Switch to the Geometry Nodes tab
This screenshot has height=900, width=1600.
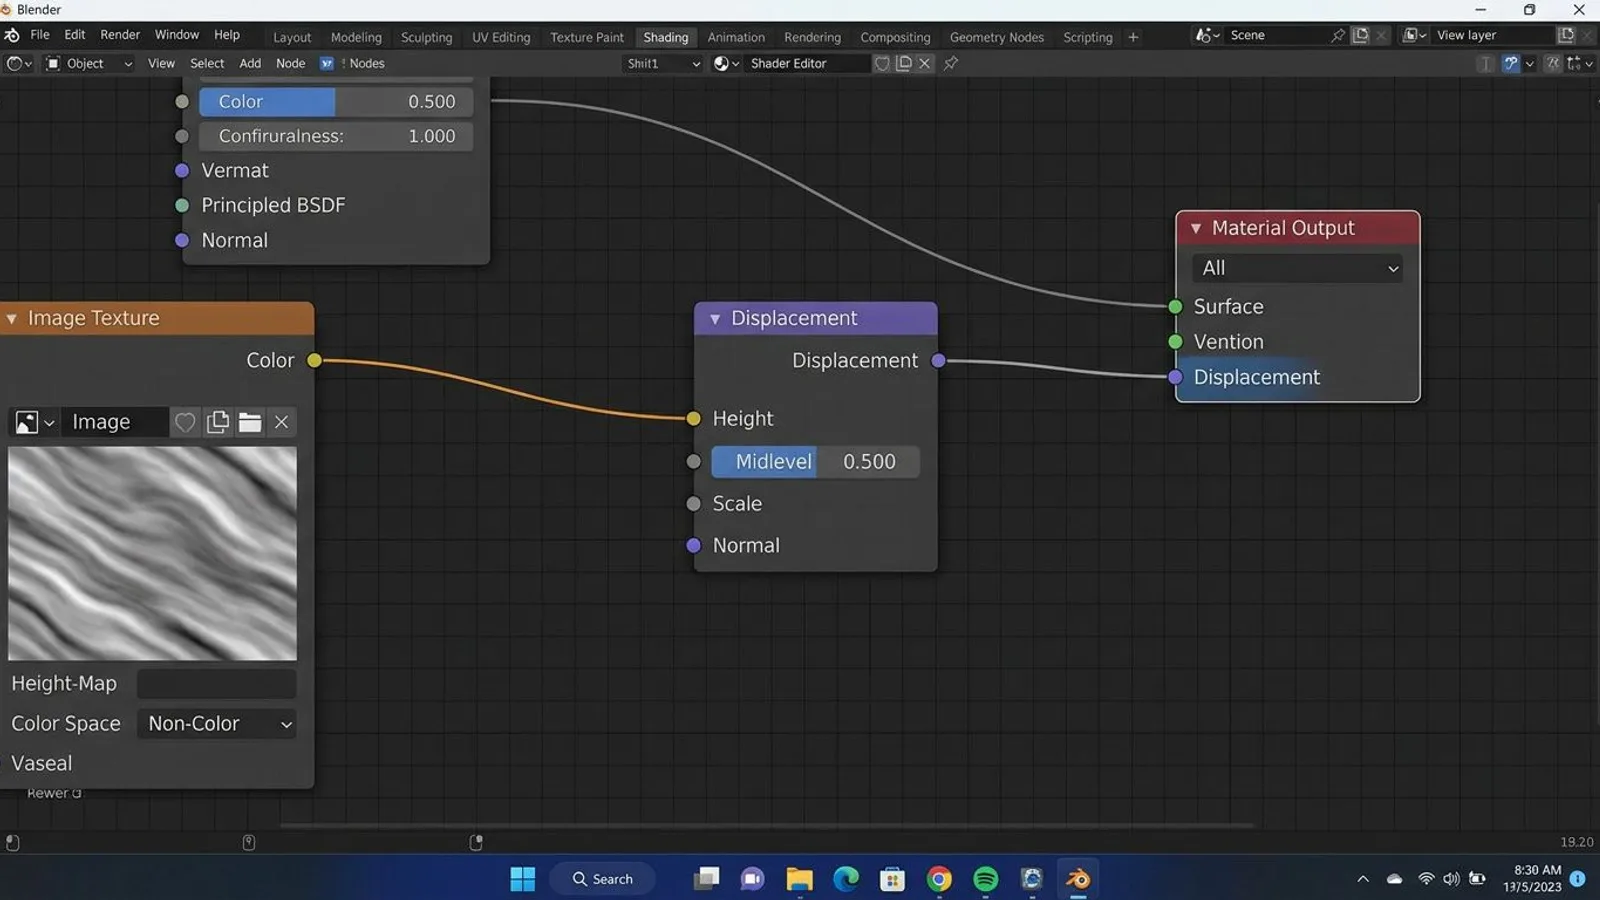(x=997, y=37)
